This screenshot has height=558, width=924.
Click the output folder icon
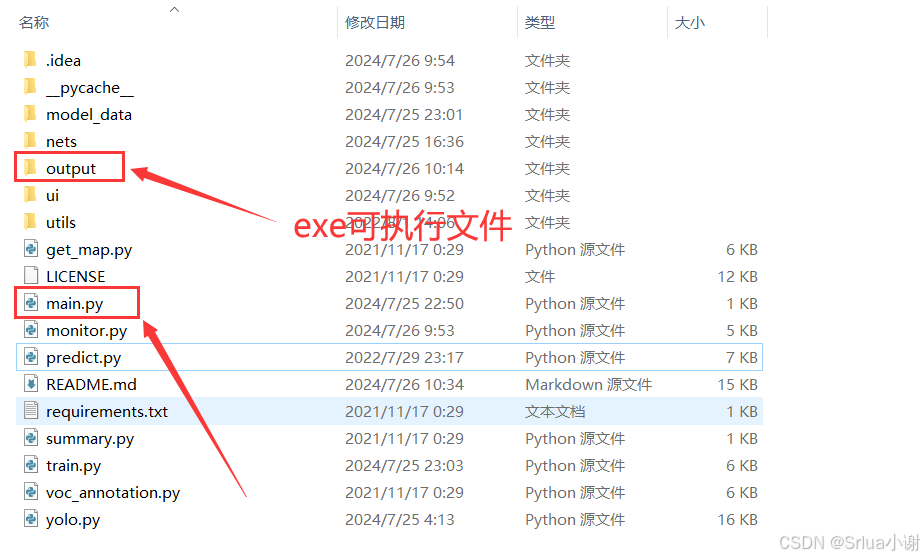pos(31,168)
